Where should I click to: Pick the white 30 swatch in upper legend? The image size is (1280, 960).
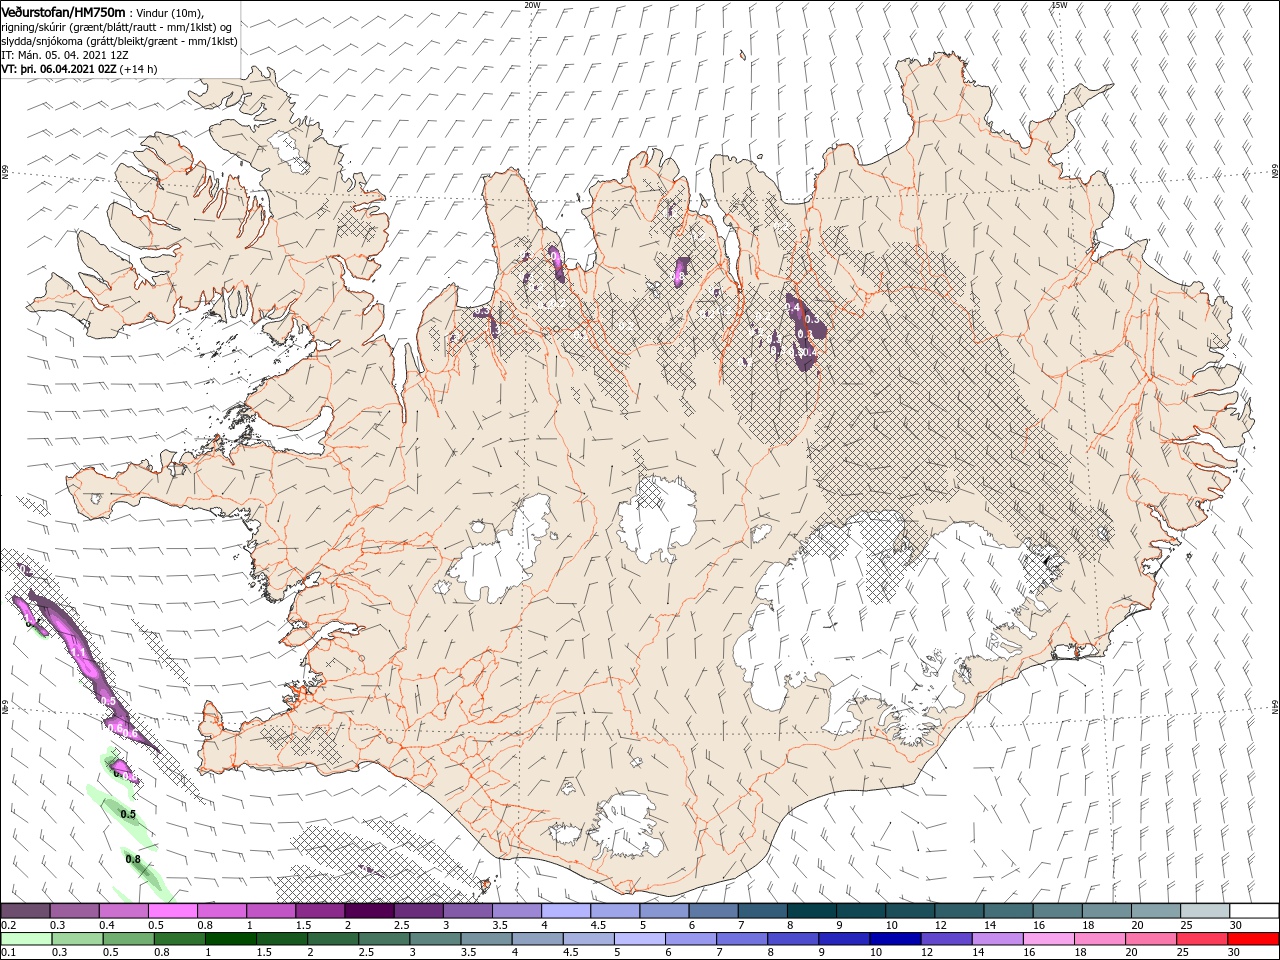pyautogui.click(x=1254, y=911)
